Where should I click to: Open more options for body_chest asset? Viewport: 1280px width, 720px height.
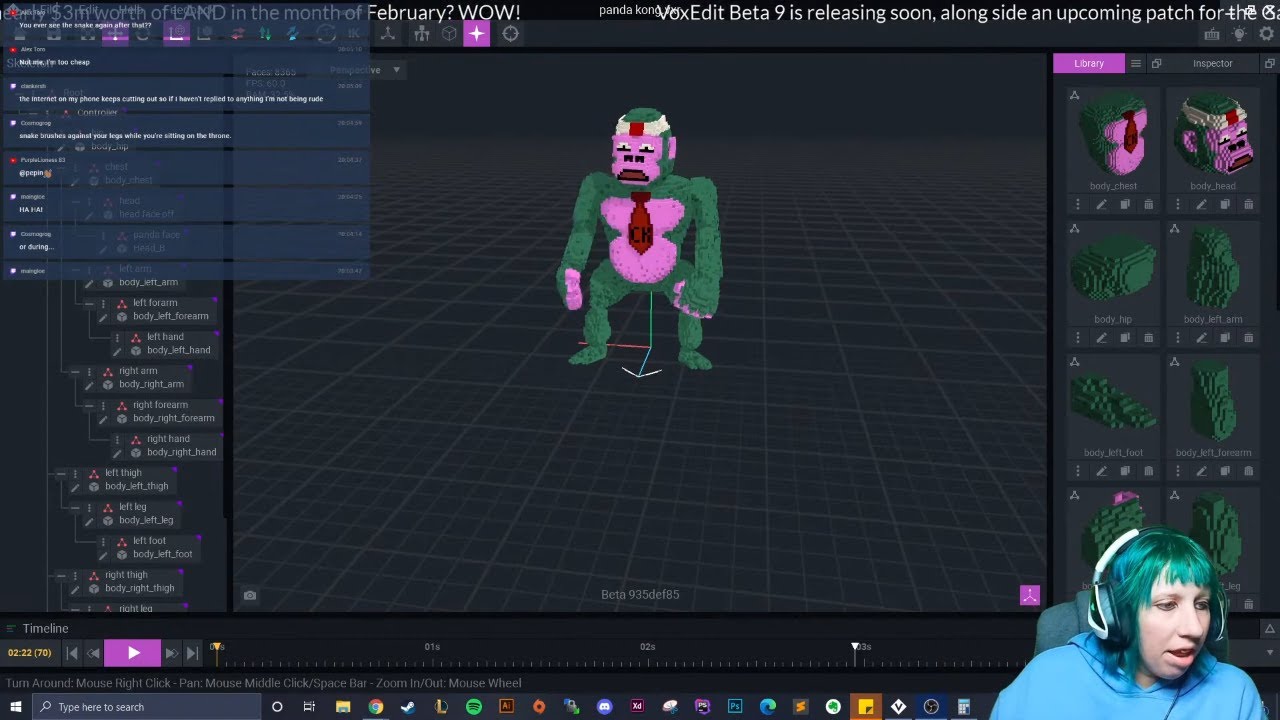tap(1078, 204)
